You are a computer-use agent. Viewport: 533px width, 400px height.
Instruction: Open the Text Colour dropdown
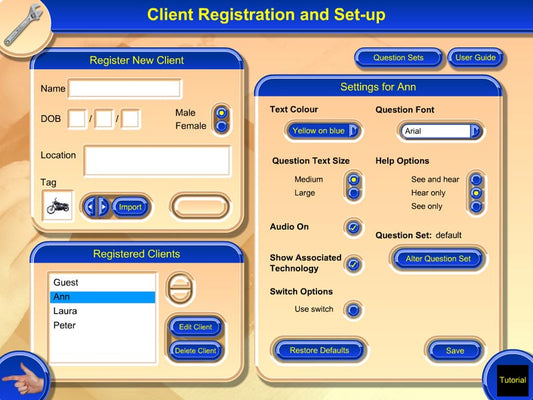[323, 131]
